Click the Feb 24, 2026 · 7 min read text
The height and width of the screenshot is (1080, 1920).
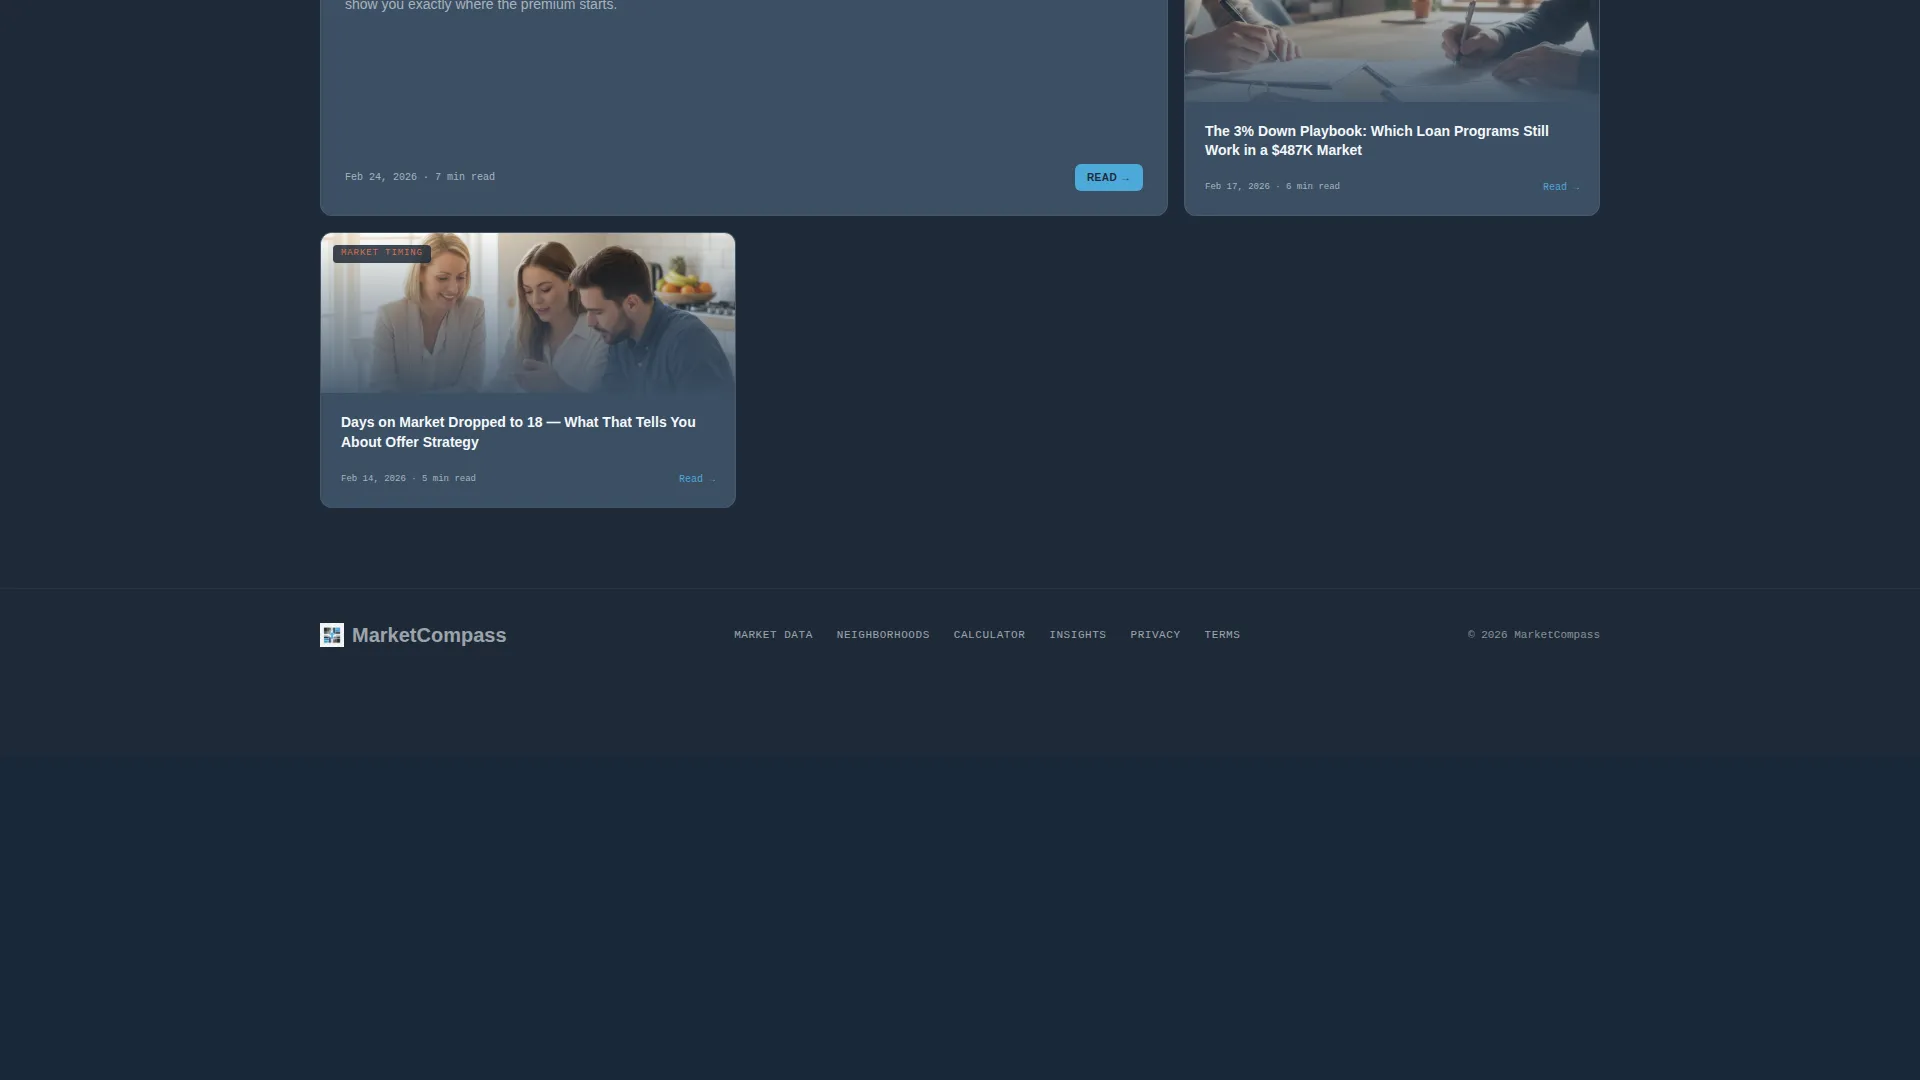tap(420, 177)
